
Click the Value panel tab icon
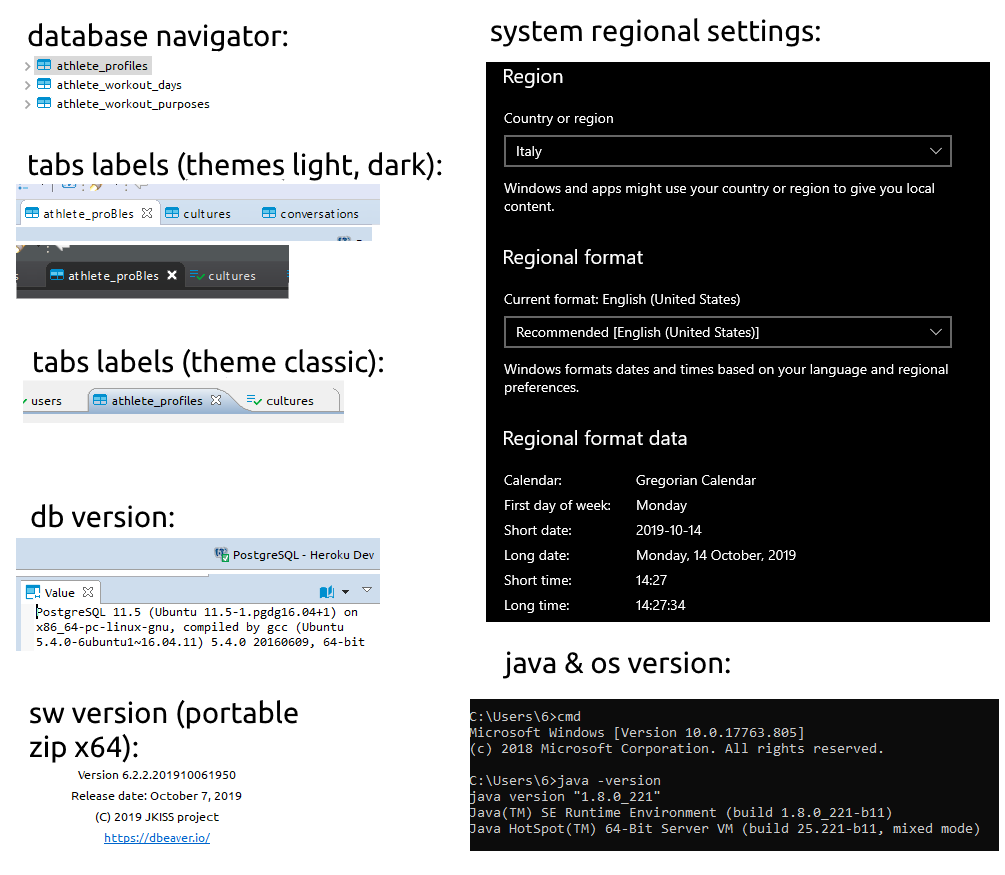click(x=33, y=592)
